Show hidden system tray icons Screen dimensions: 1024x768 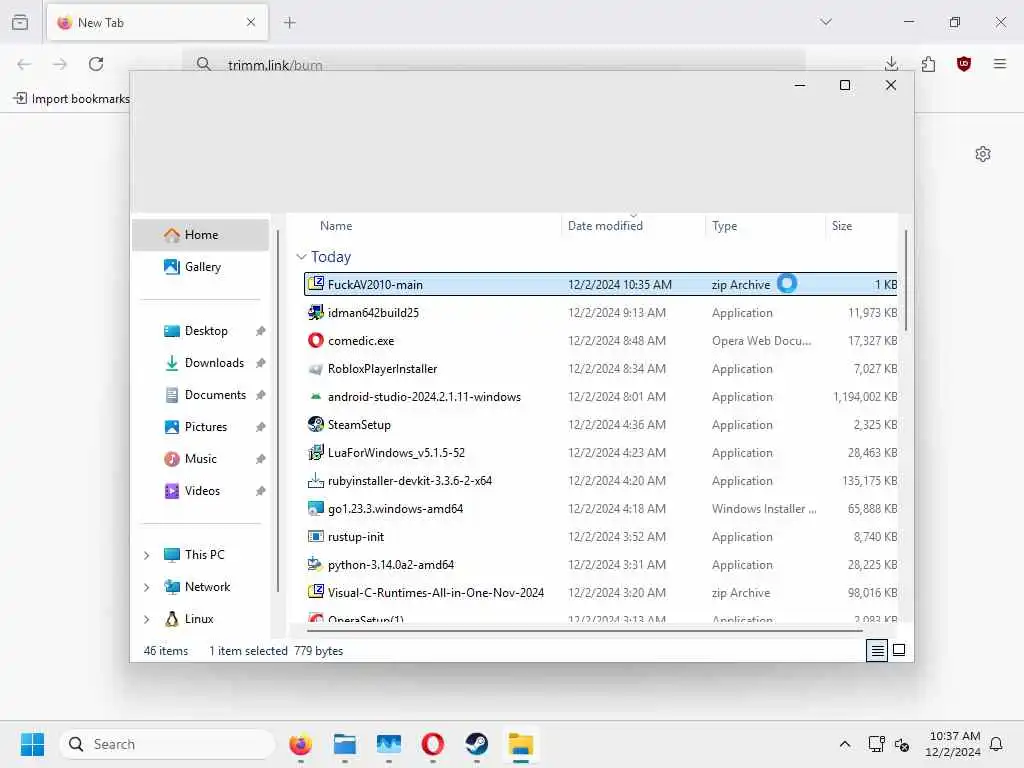point(844,744)
